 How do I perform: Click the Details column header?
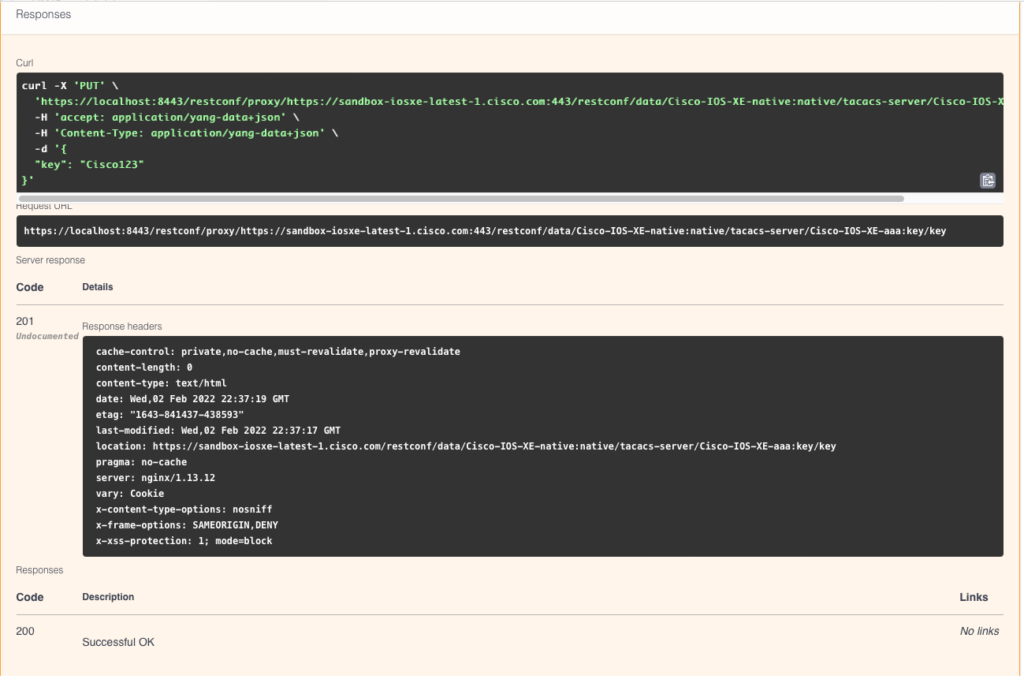click(97, 287)
